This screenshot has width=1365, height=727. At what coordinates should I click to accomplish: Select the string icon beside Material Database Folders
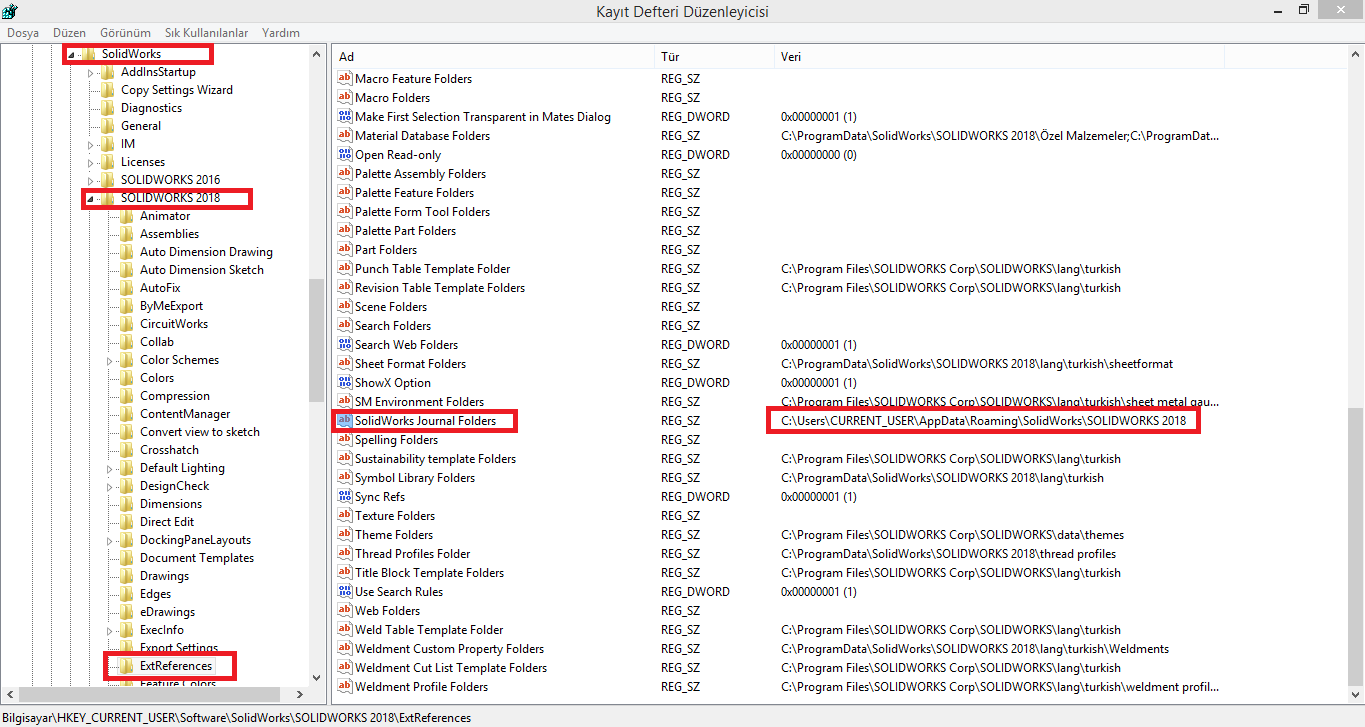[x=345, y=136]
